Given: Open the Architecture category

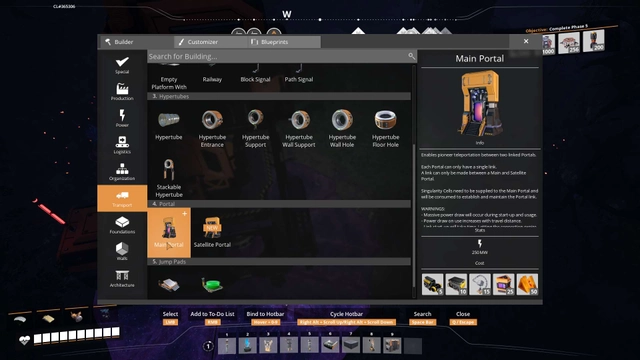Looking at the screenshot, I should pyautogui.click(x=122, y=278).
